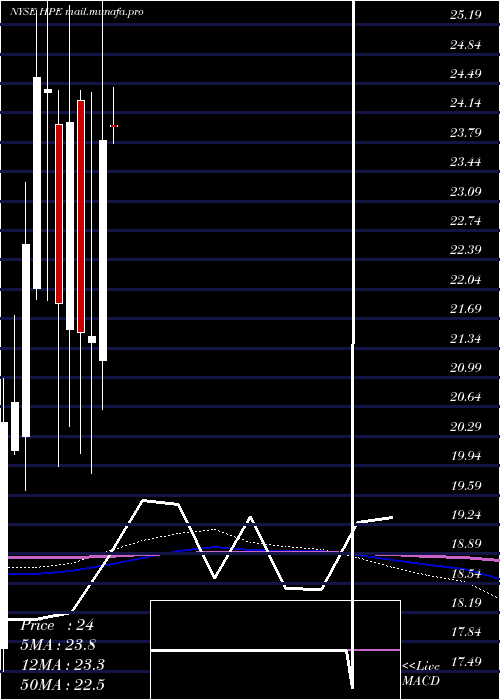Image resolution: width=500 pixels, height=700 pixels.
Task: Click the 20.99 price axis label
Action: [x=465, y=367]
